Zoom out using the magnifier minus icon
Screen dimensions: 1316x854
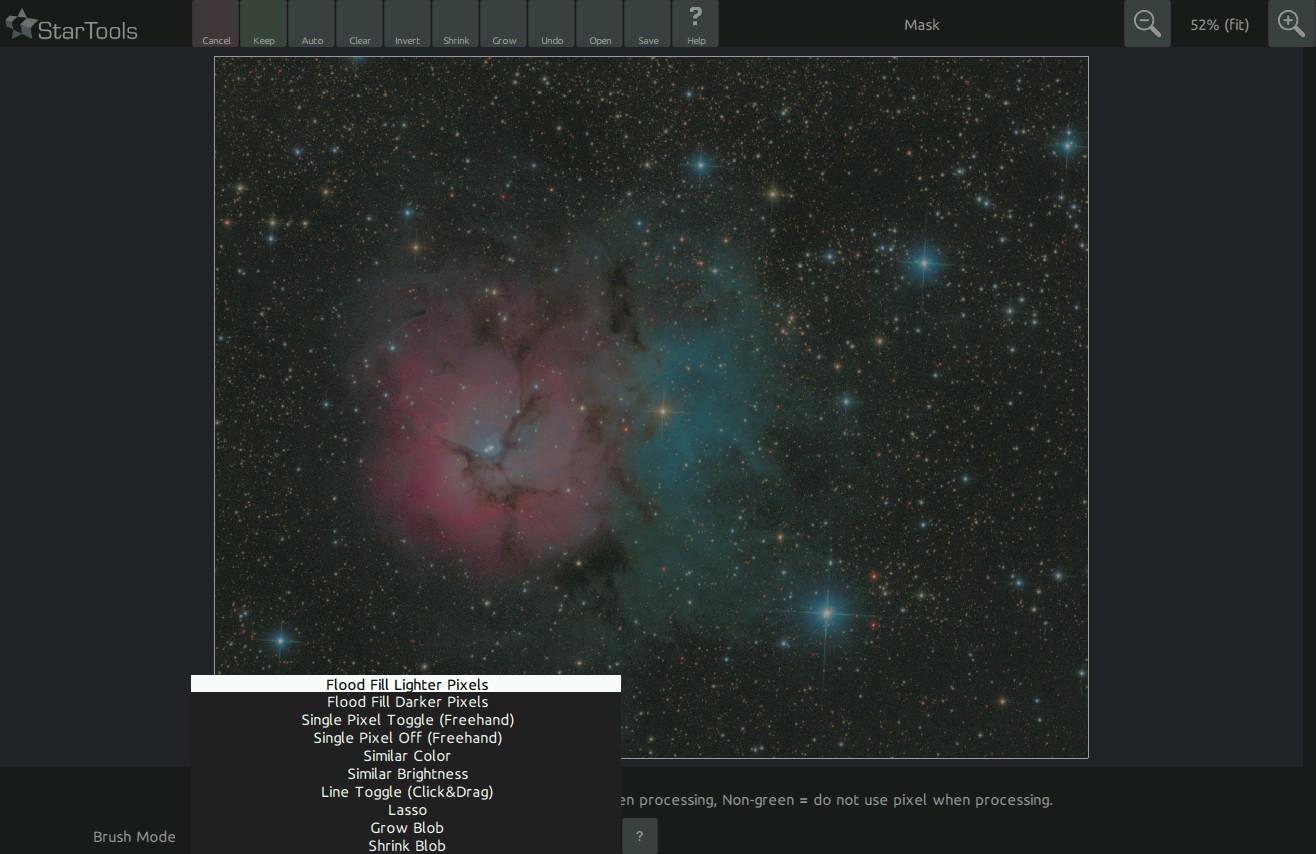1147,24
